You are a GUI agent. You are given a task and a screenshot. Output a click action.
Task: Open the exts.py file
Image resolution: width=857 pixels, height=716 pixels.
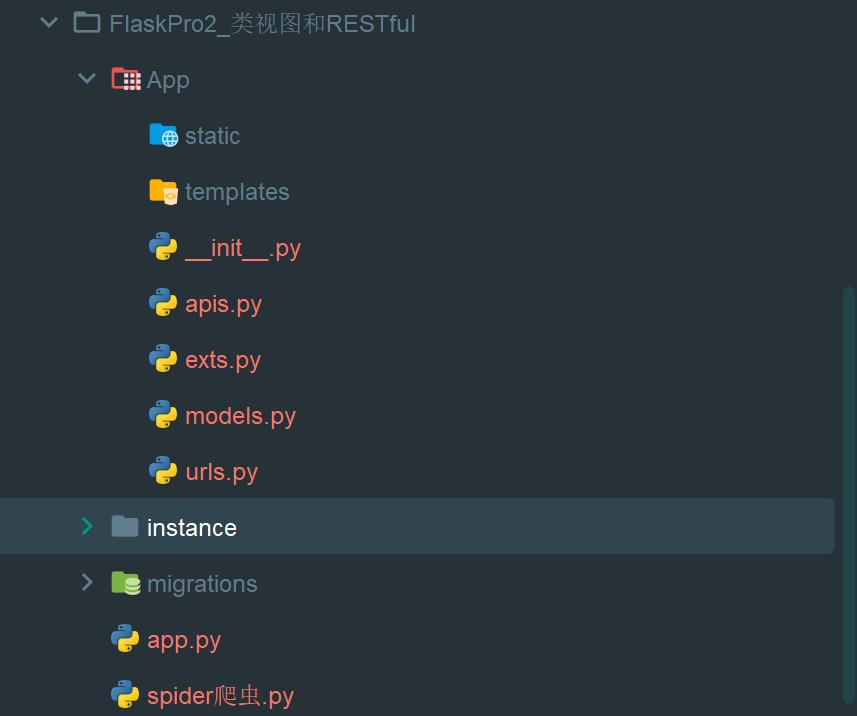223,360
